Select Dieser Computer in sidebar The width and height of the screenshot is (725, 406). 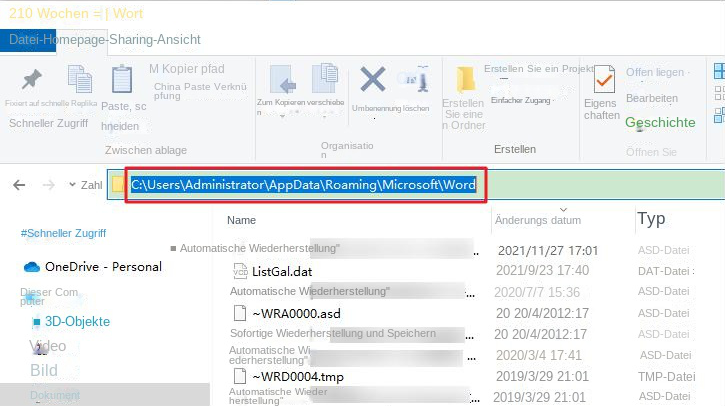49,296
